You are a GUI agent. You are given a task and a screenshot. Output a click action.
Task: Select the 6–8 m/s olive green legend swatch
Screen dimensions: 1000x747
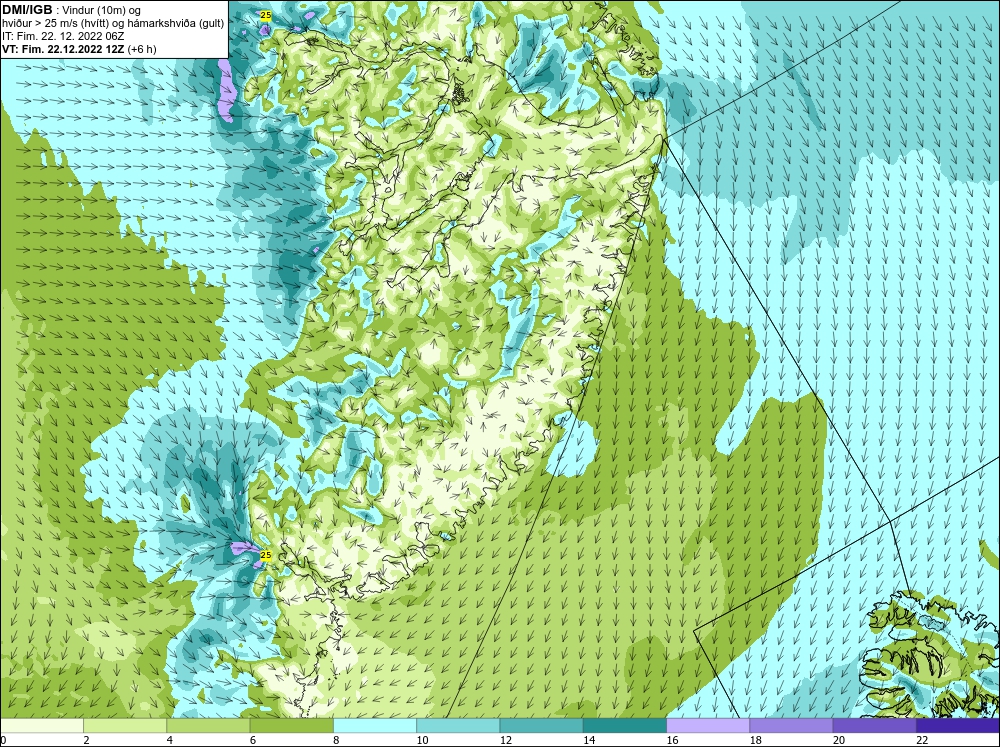(x=291, y=726)
